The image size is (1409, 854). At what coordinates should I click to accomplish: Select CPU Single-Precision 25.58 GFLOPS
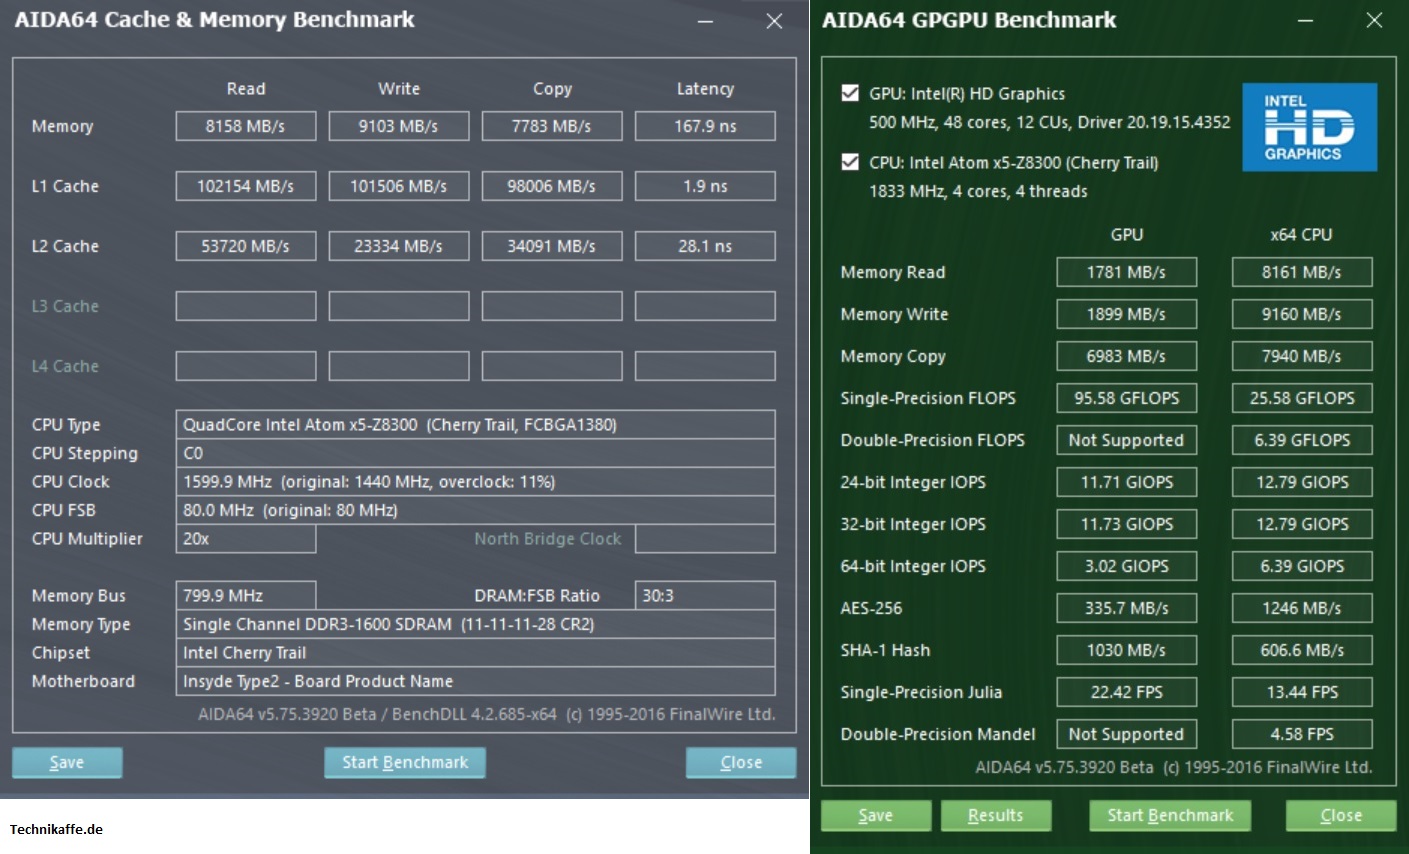[x=1302, y=398]
